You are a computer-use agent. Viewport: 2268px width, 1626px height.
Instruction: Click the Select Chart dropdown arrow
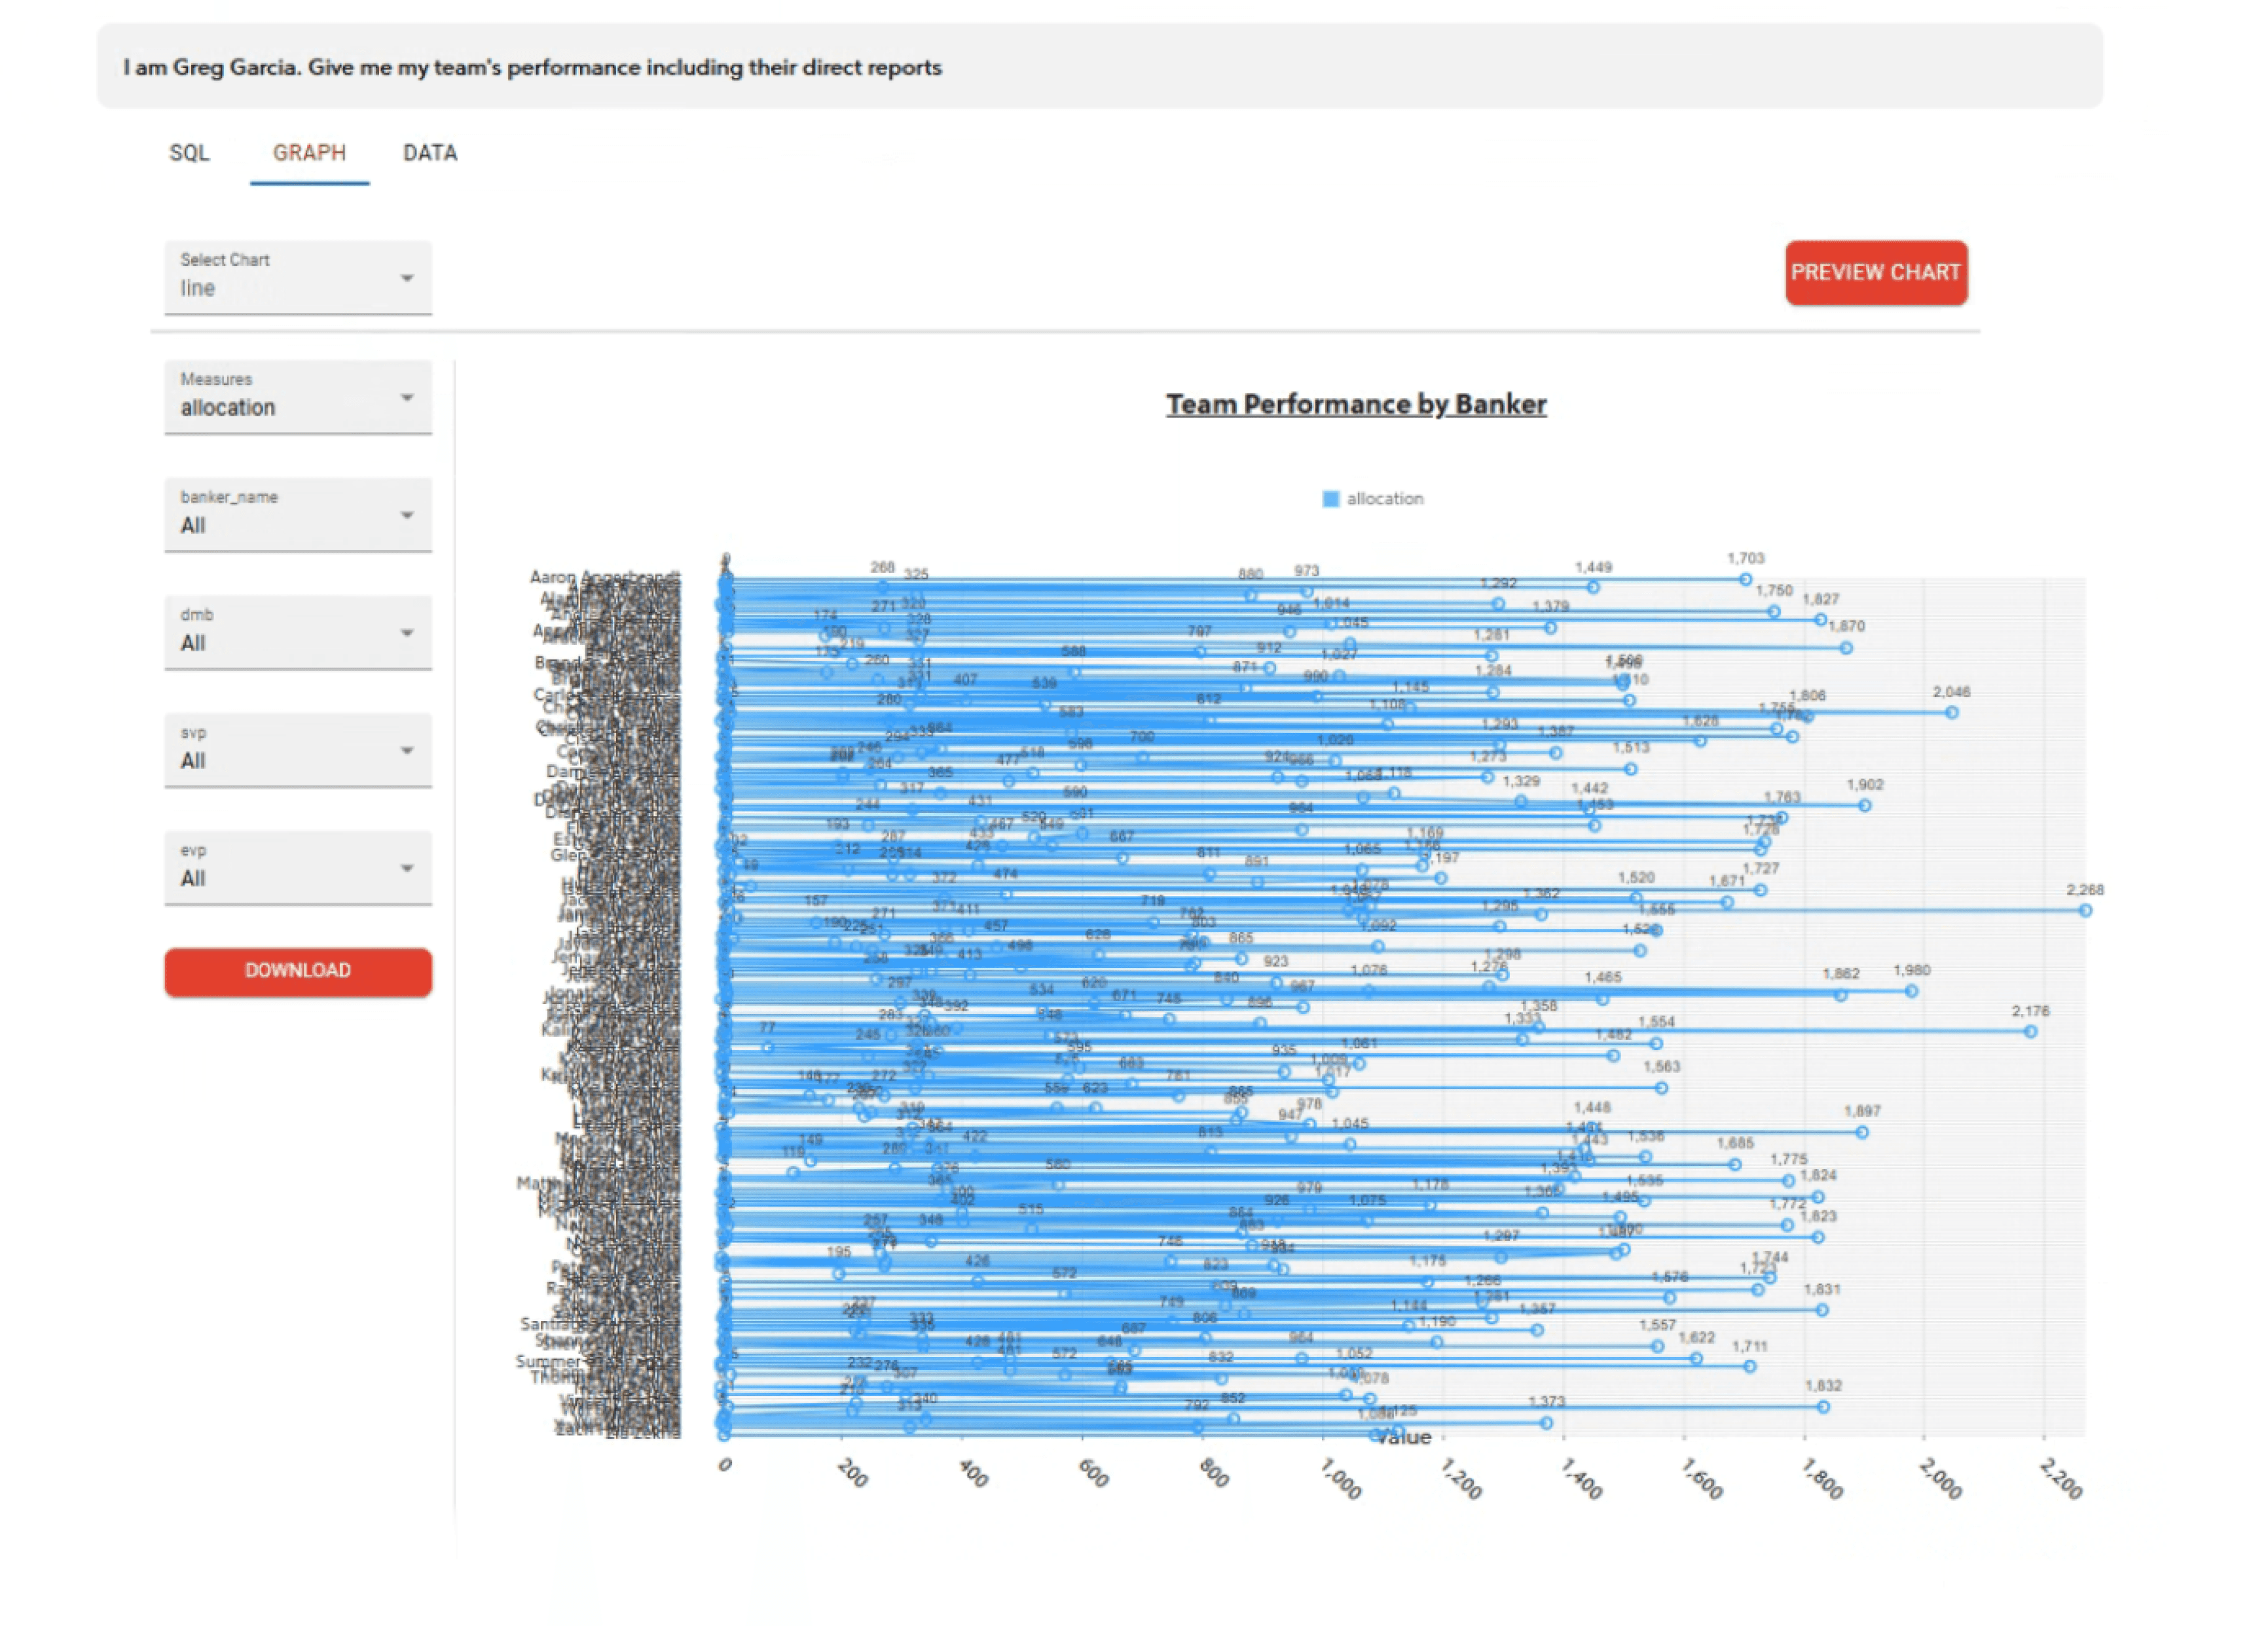407,277
